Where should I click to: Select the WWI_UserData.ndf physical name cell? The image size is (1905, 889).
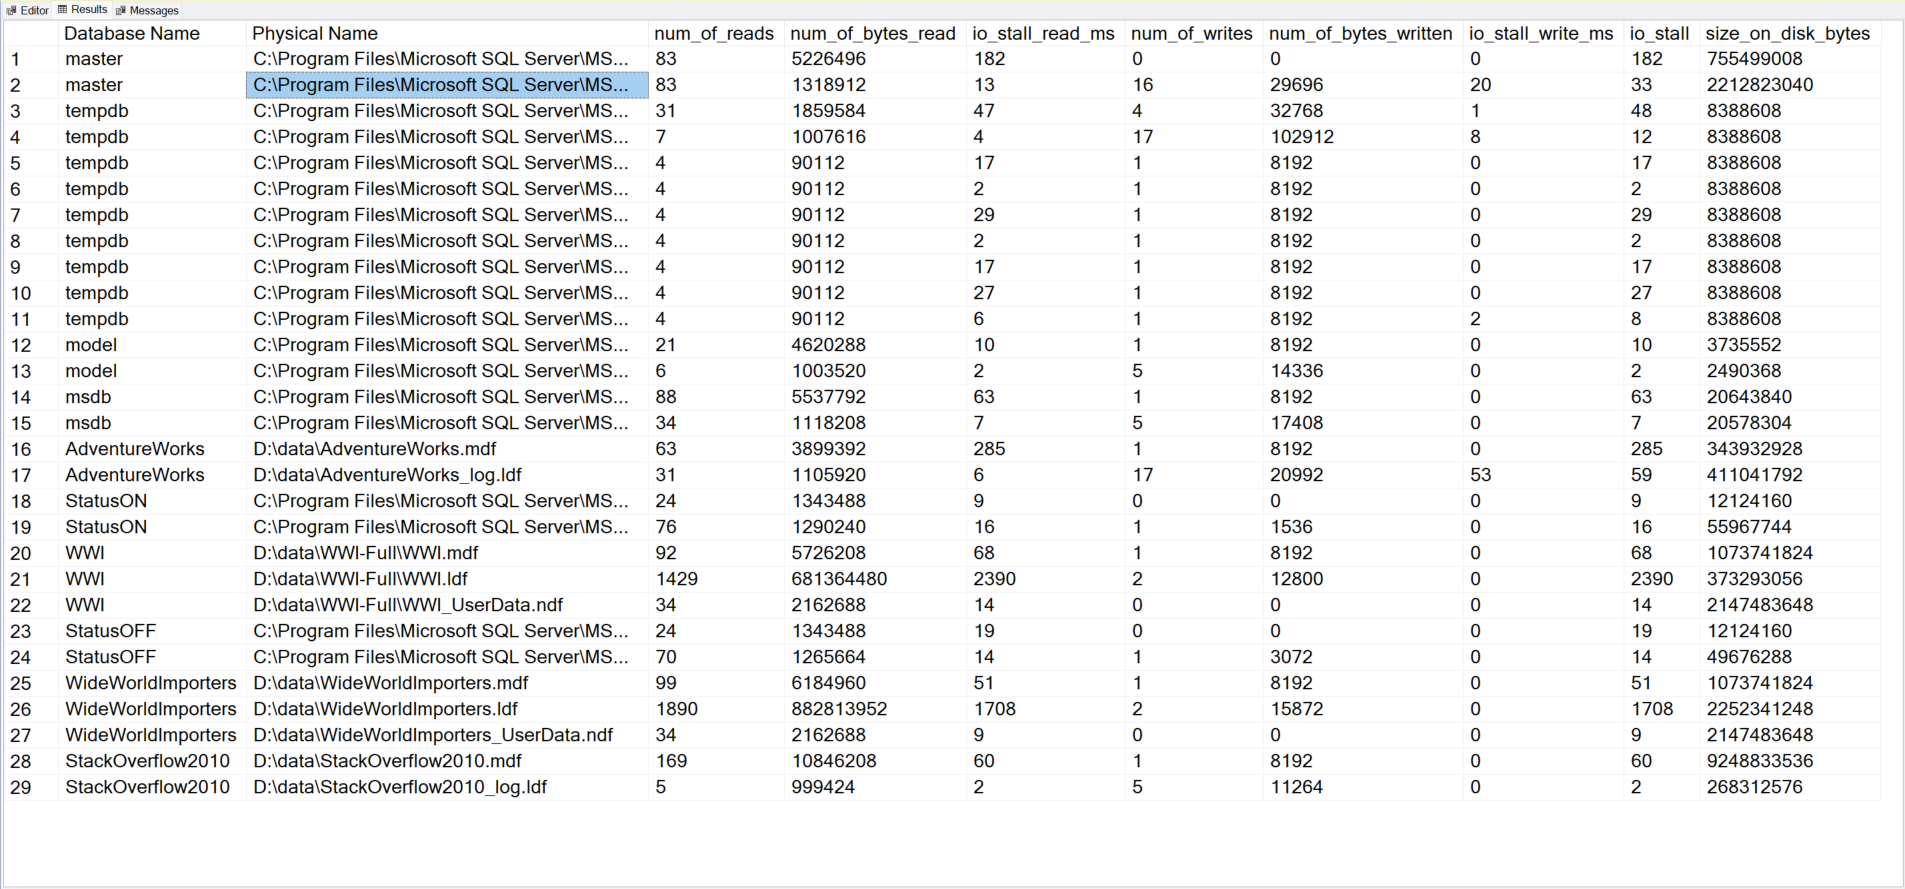coord(447,605)
